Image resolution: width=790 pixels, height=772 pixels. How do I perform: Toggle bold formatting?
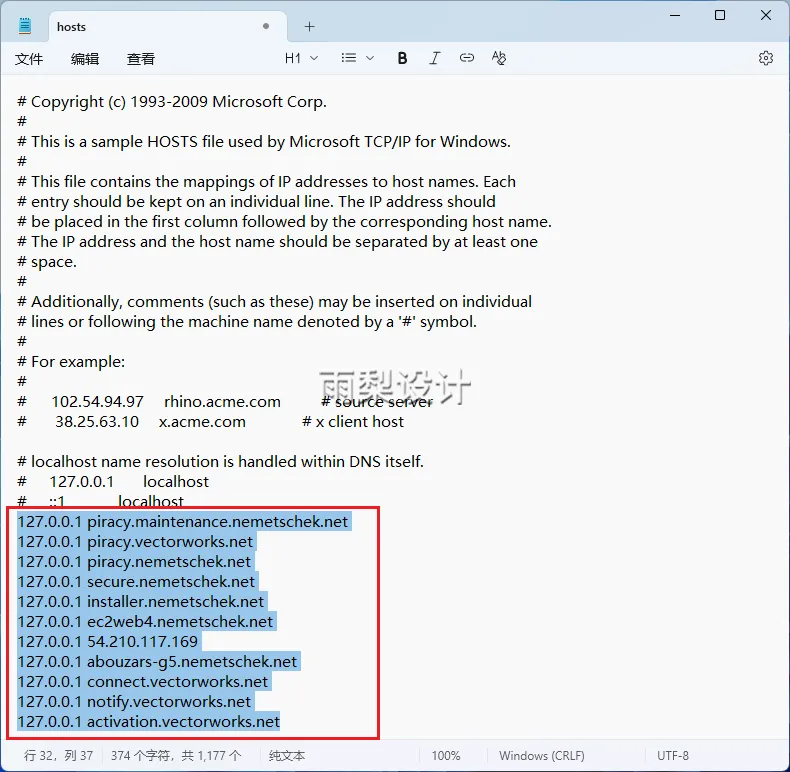click(402, 58)
